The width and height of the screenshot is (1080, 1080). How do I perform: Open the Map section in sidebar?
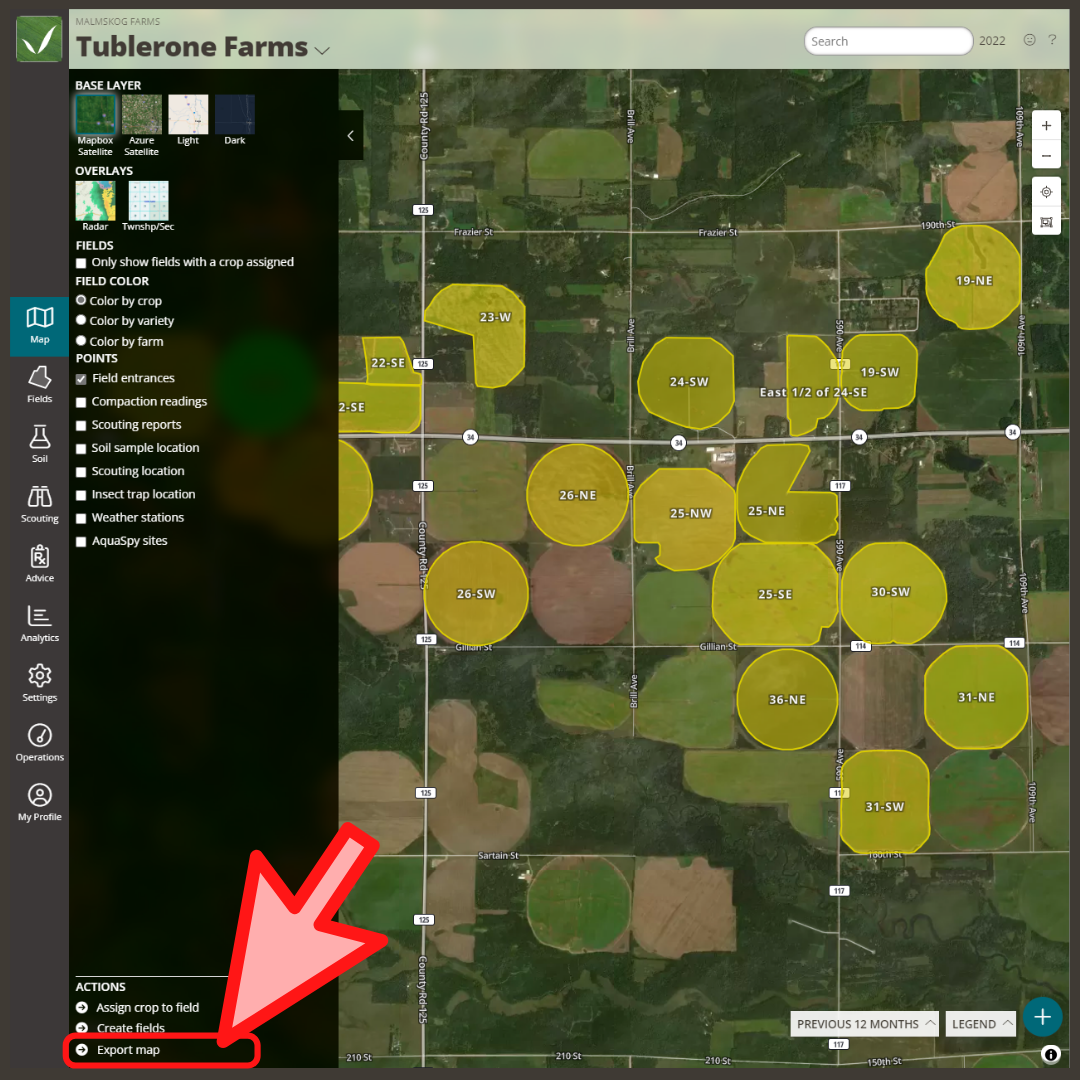click(x=39, y=326)
